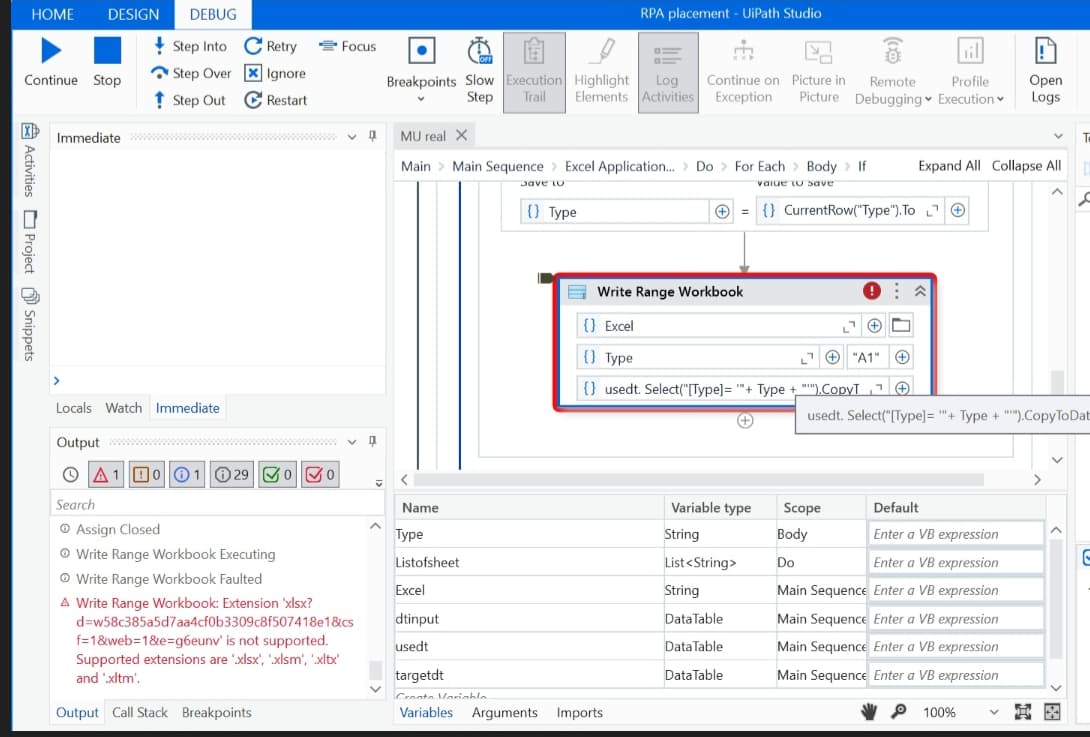Close the MU real document tab
Image resolution: width=1090 pixels, height=737 pixels.
(462, 136)
